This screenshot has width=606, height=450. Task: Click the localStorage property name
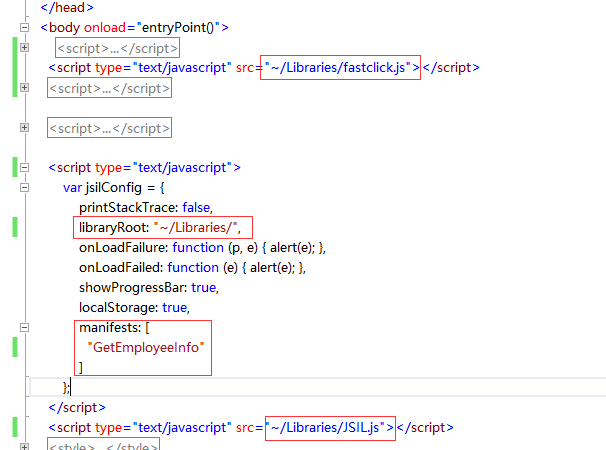tap(118, 308)
